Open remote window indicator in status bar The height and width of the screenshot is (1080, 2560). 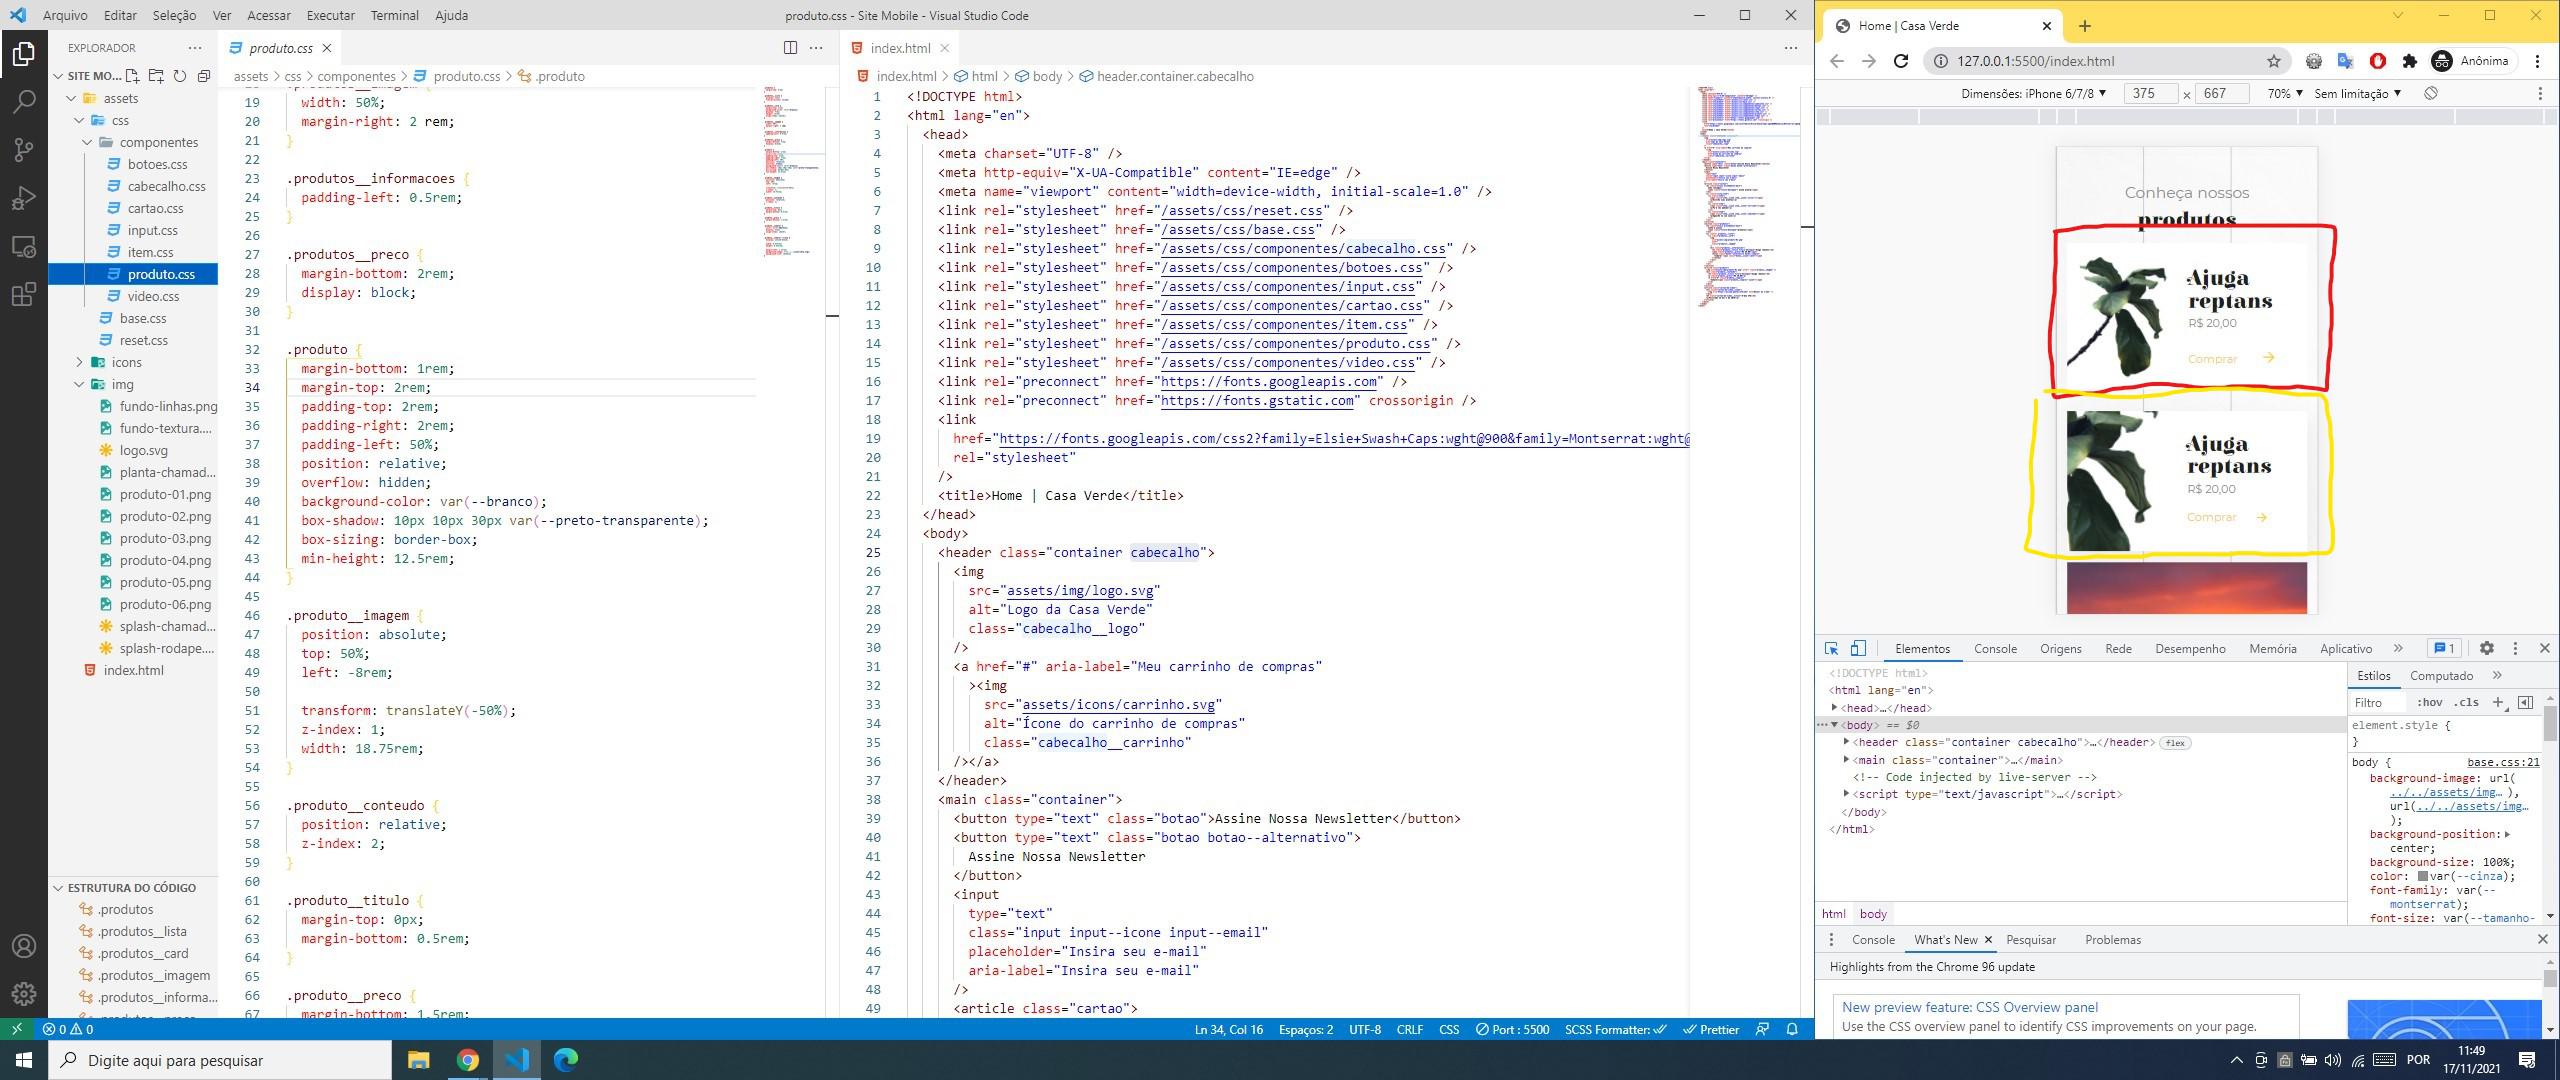16,1029
